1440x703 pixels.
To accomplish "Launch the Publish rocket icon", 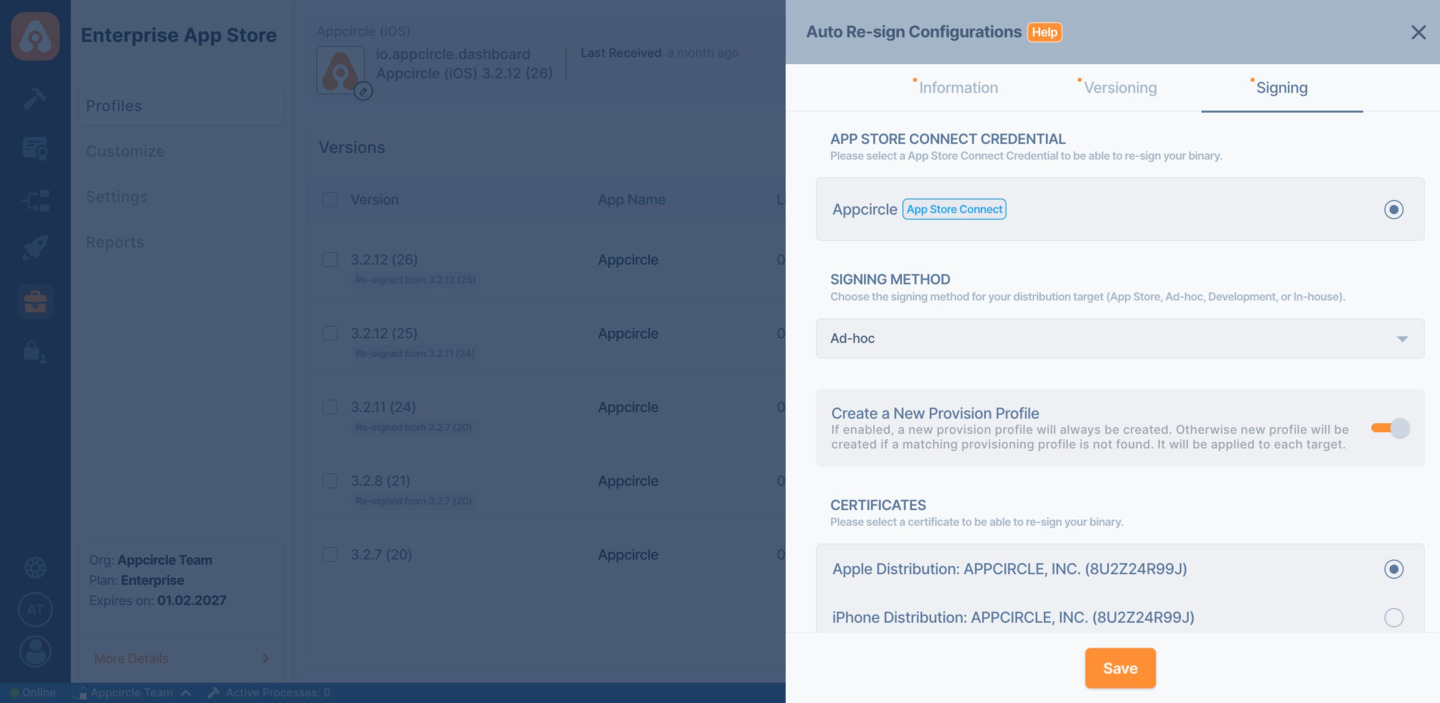I will 35,249.
